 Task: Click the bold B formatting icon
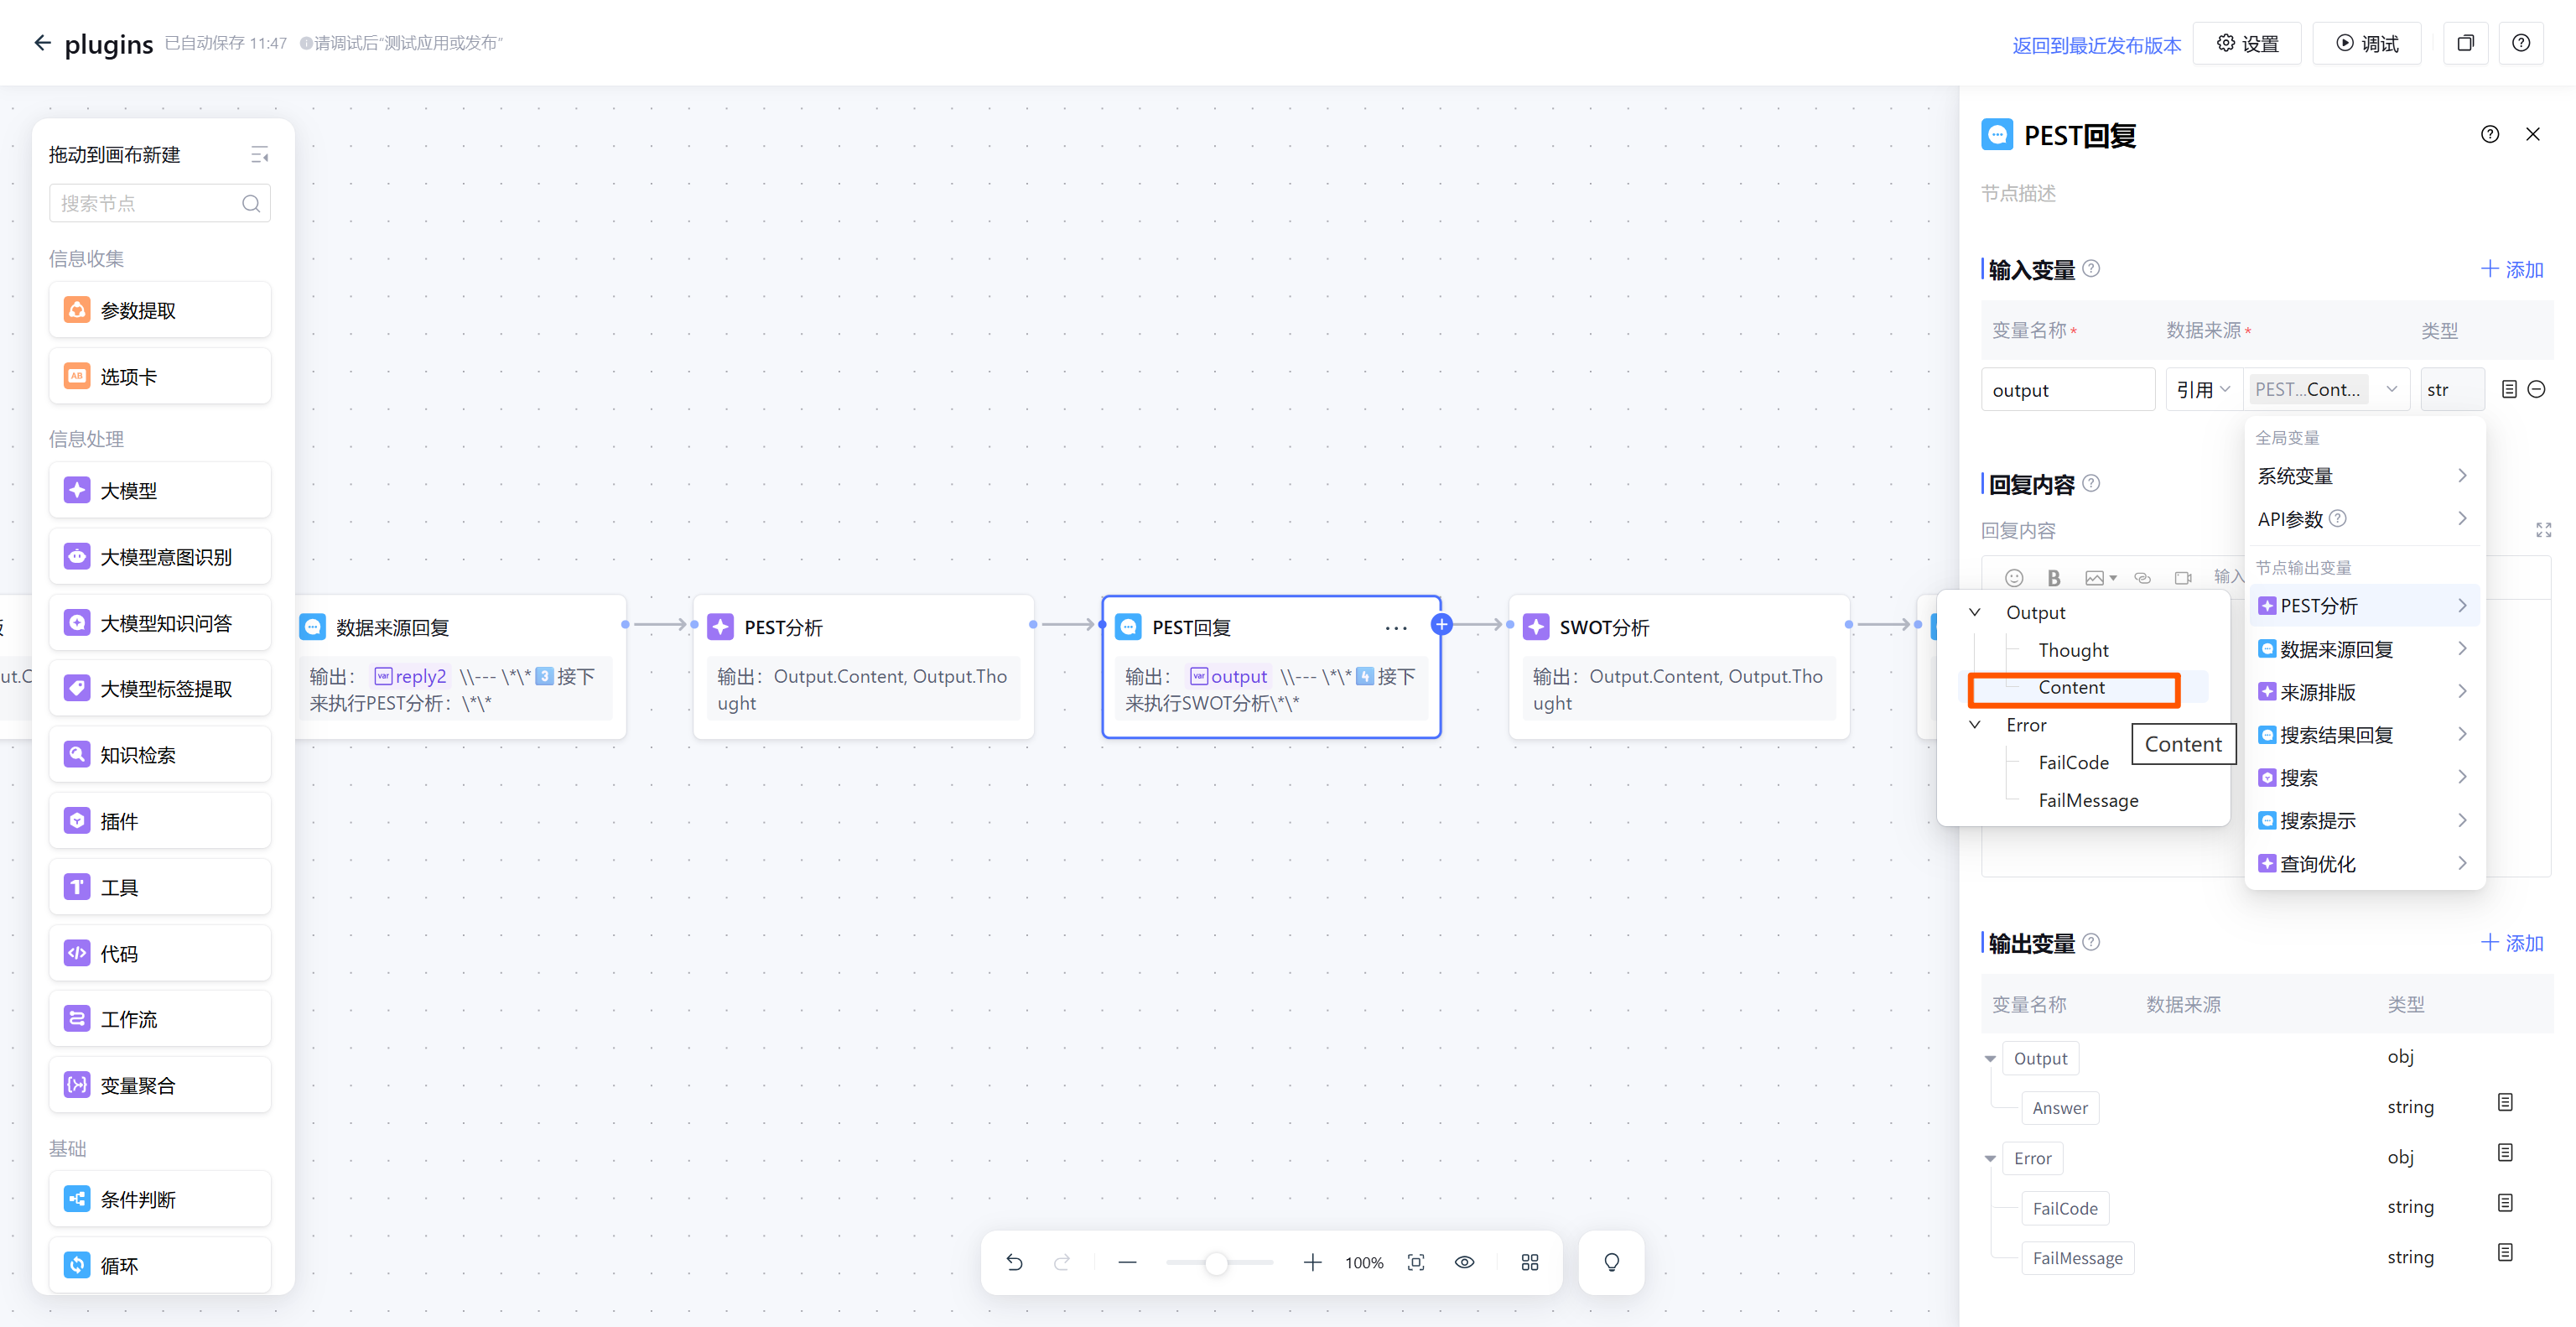click(x=2053, y=577)
